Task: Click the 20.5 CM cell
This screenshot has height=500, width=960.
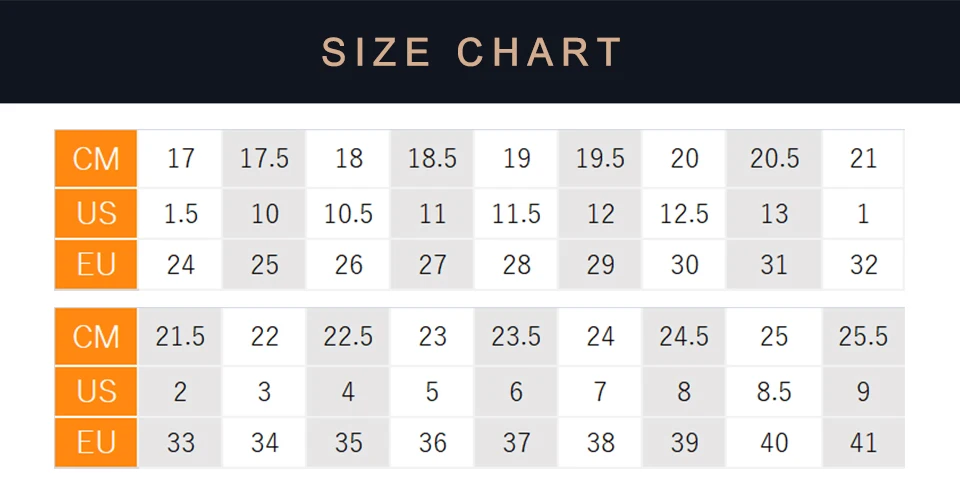Action: pos(774,158)
